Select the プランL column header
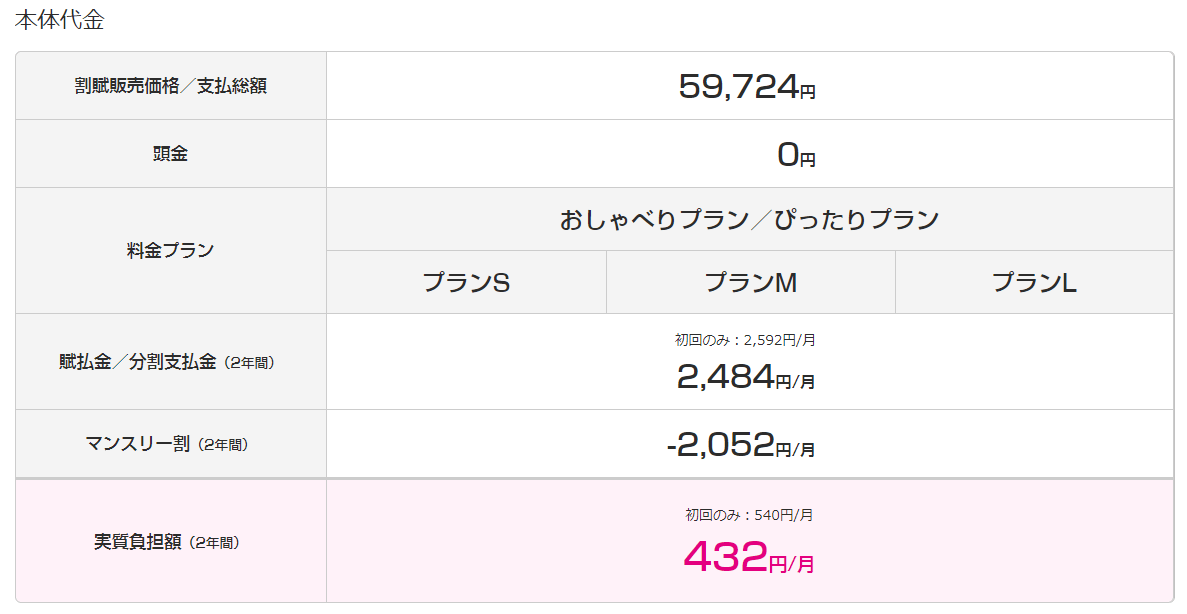This screenshot has width=1187, height=614. coord(1034,282)
